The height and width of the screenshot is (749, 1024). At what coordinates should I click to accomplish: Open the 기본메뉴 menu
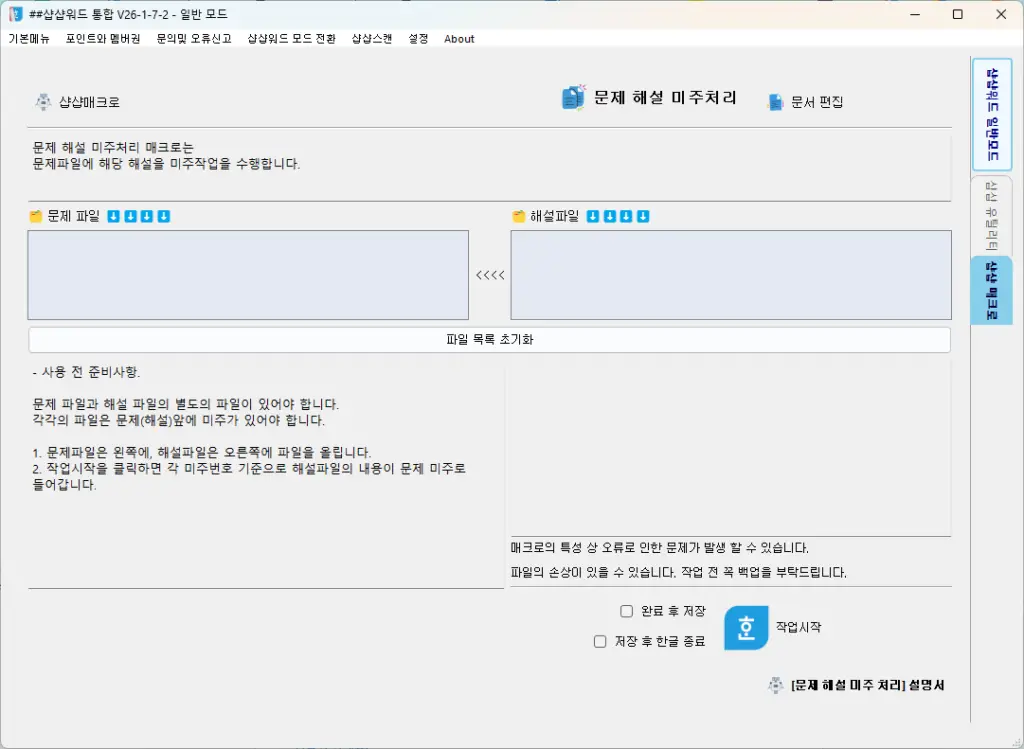coord(33,39)
